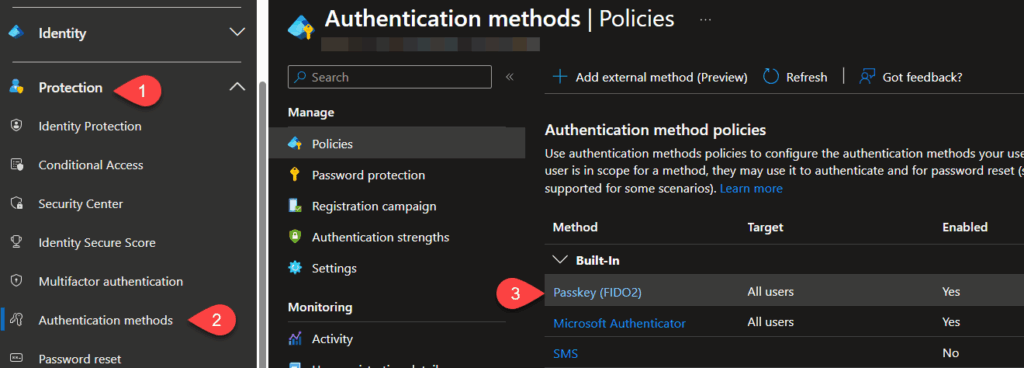Click the Identity Protection shield icon
This screenshot has height=368, width=1024.
[x=17, y=126]
